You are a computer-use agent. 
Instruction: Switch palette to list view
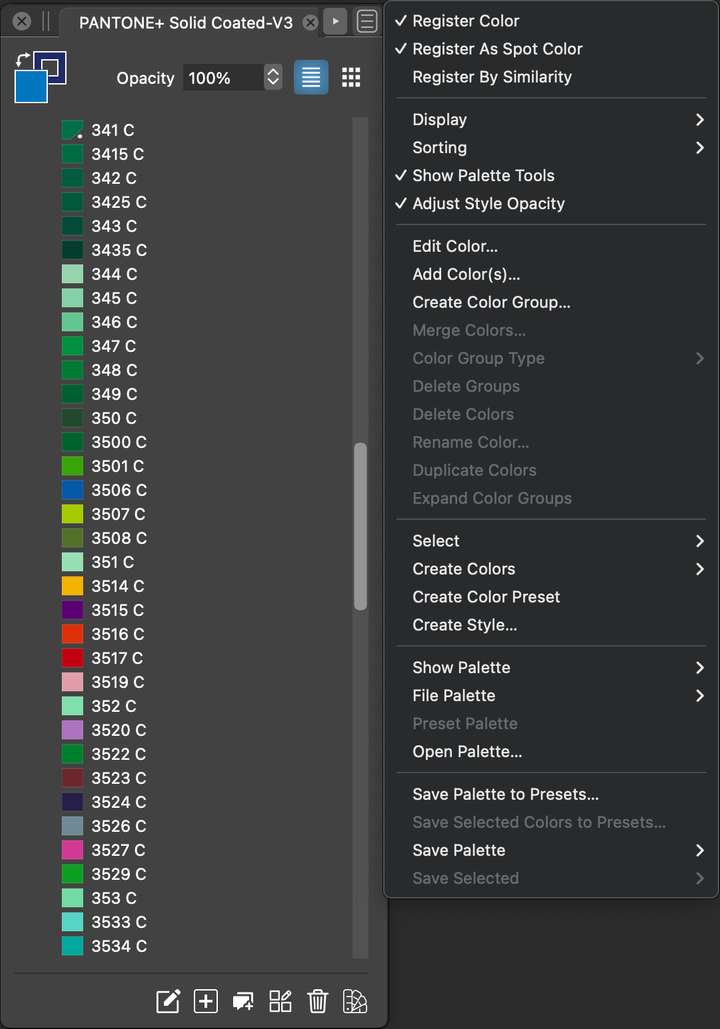tap(311, 77)
